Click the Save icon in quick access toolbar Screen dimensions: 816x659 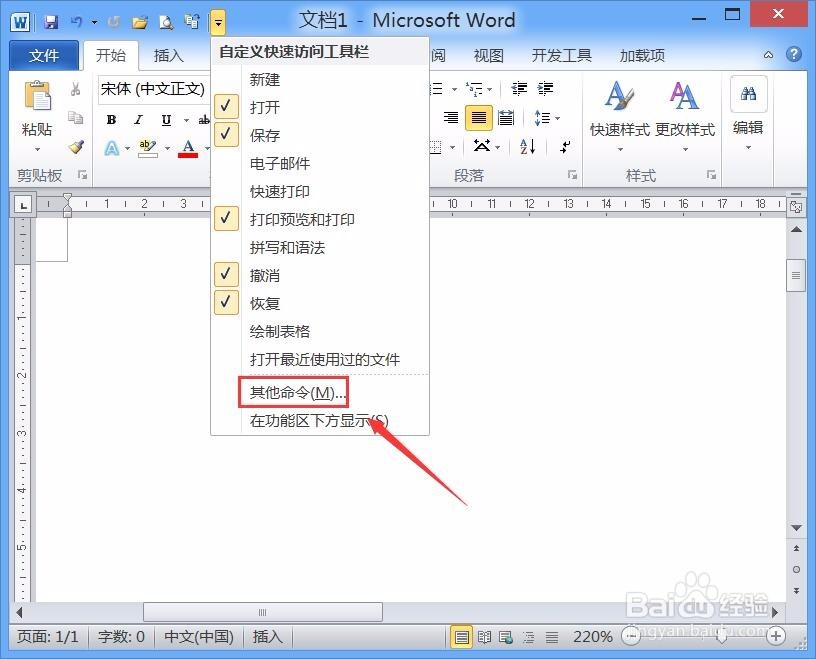[x=50, y=22]
